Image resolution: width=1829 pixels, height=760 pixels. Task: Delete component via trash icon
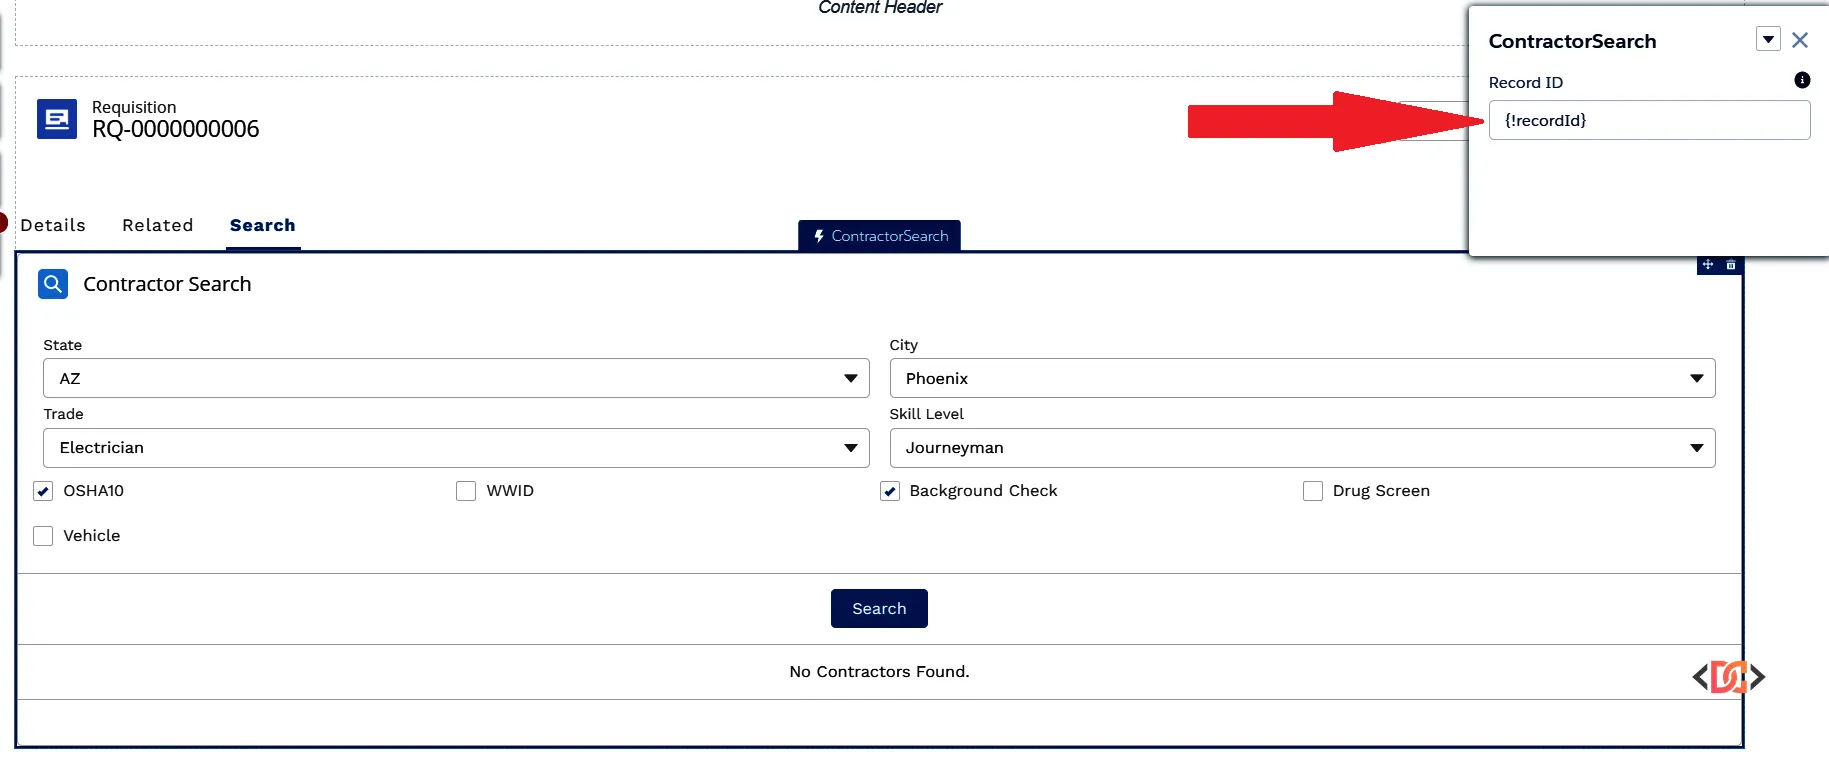tap(1731, 265)
